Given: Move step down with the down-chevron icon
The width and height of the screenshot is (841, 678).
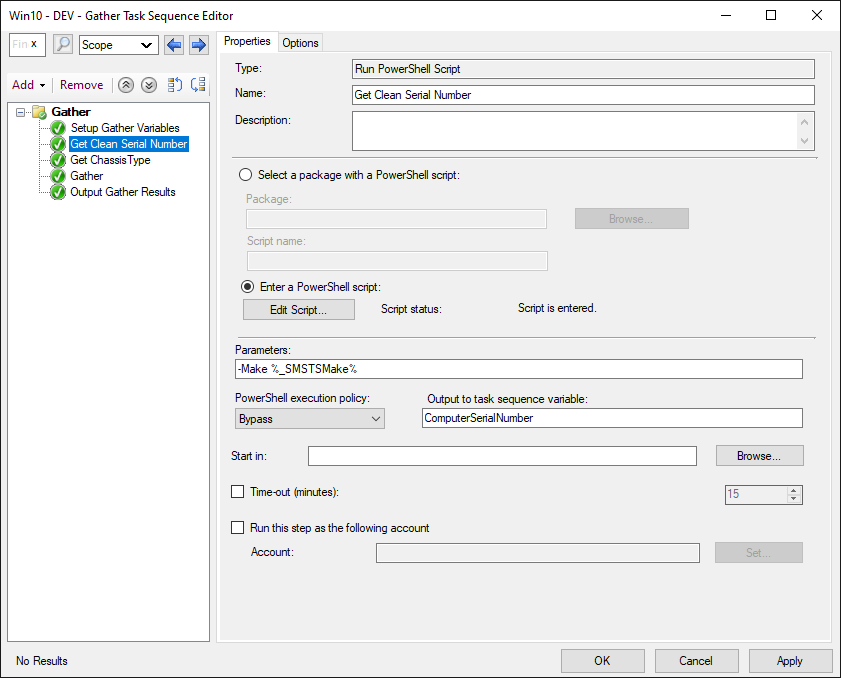Looking at the screenshot, I should pyautogui.click(x=149, y=85).
